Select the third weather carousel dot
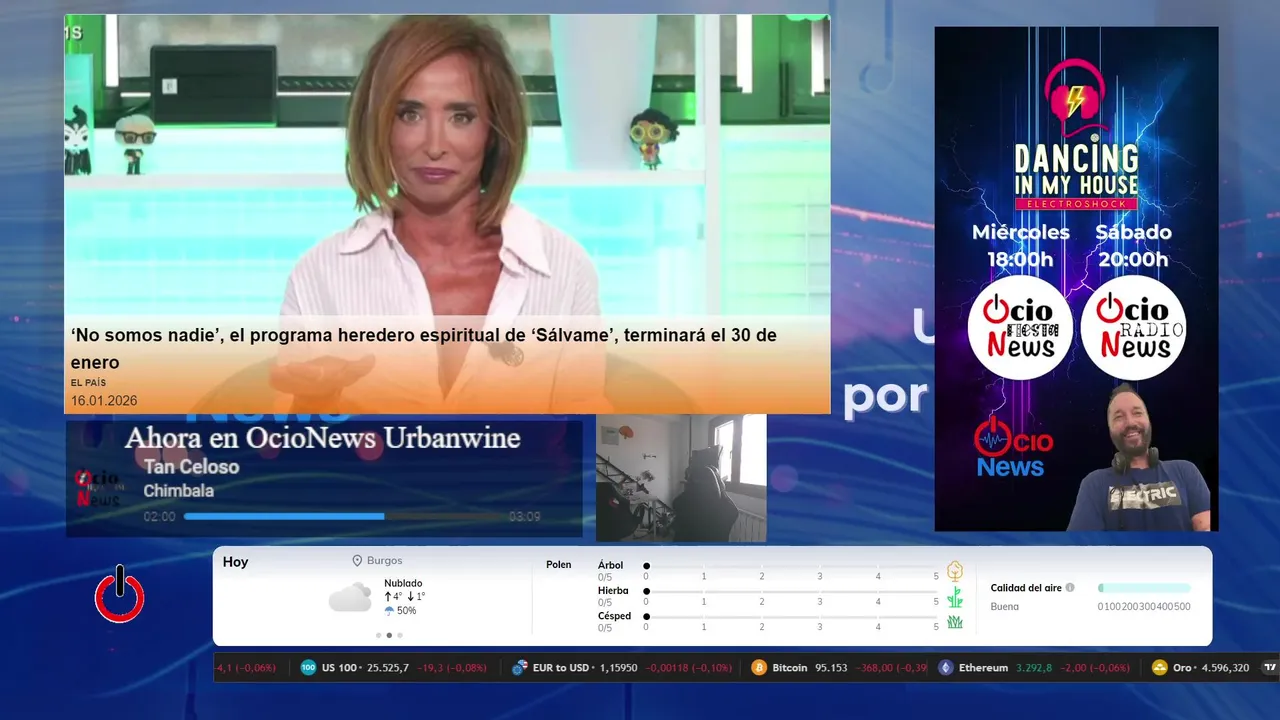This screenshot has height=720, width=1280. pos(400,635)
